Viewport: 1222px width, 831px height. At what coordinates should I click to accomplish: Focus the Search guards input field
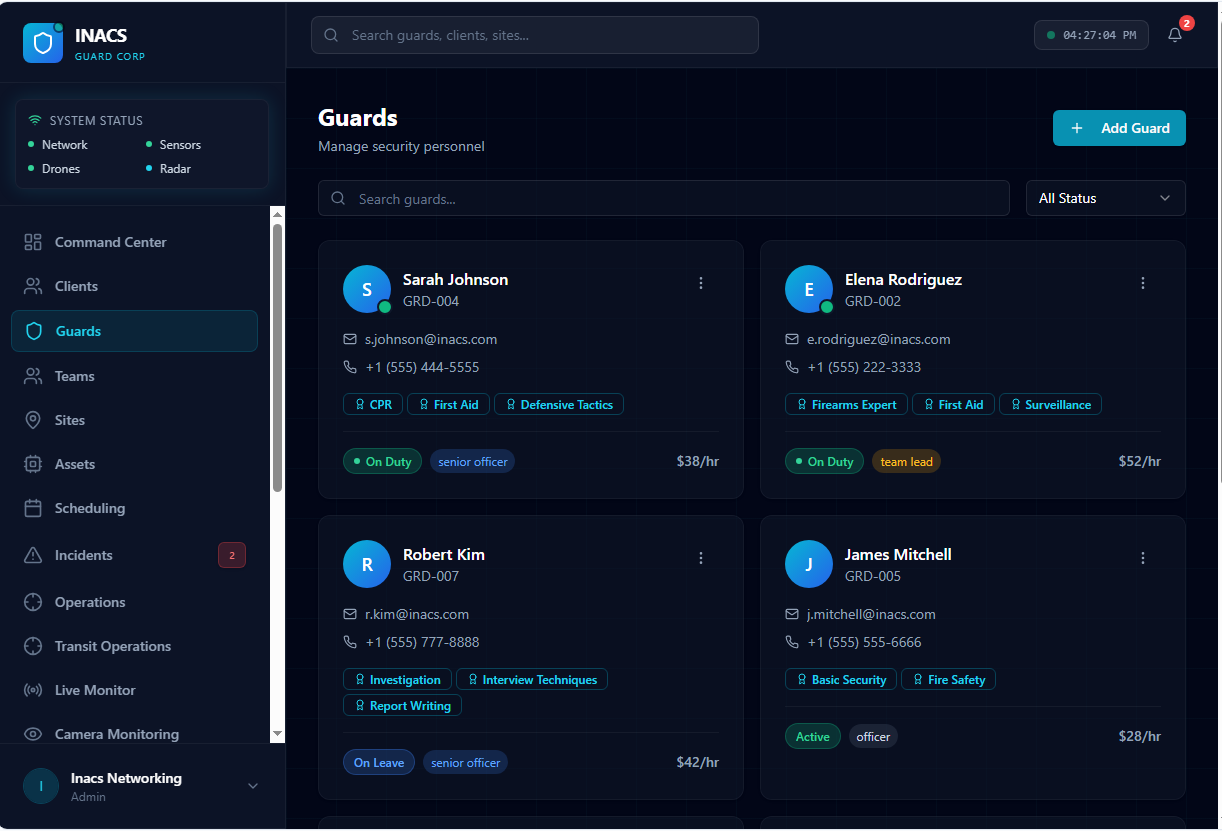664,198
